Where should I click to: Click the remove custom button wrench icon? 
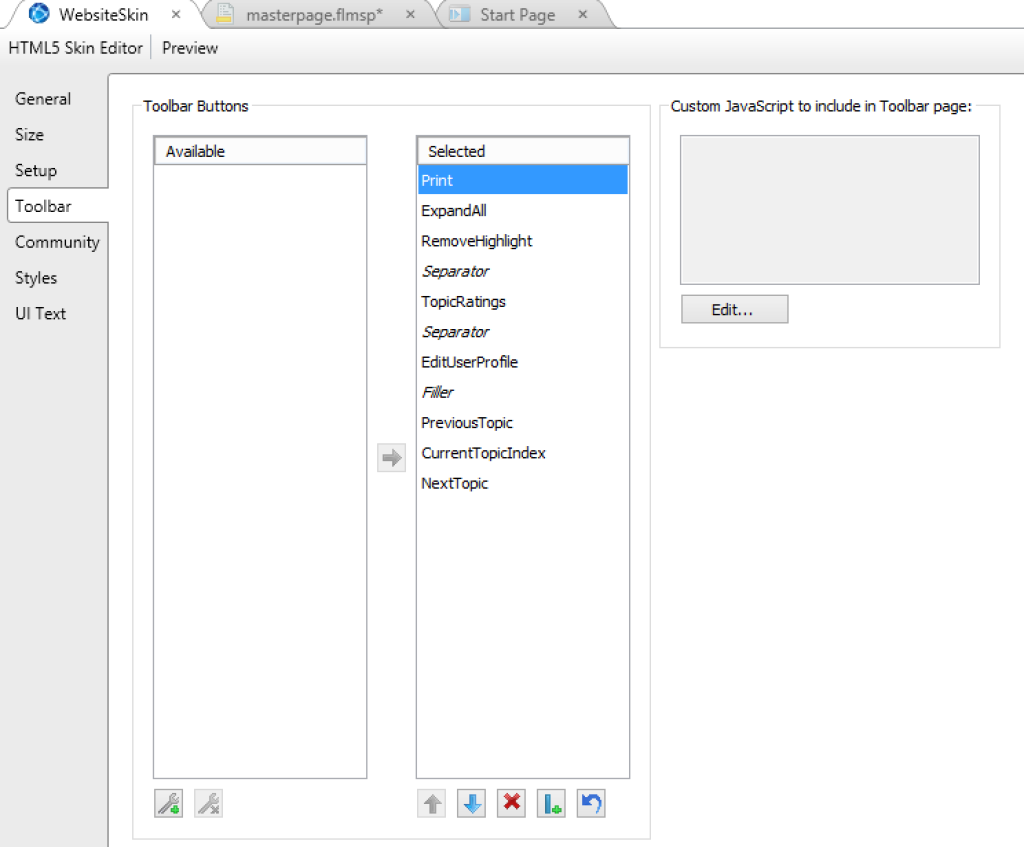(208, 803)
